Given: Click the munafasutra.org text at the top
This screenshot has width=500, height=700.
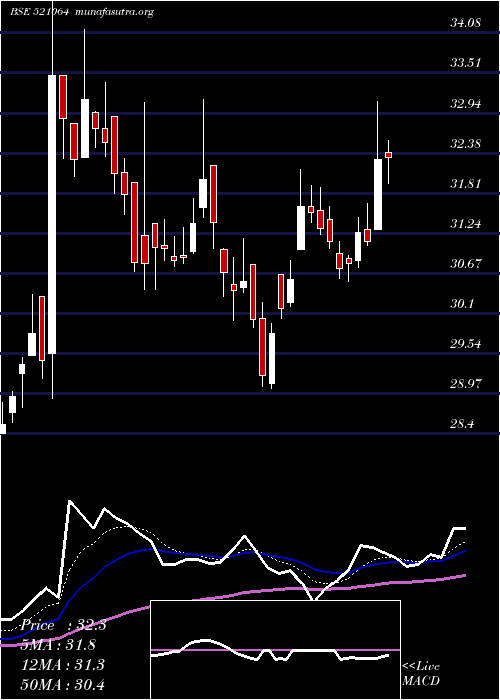Looking at the screenshot, I should click(115, 12).
